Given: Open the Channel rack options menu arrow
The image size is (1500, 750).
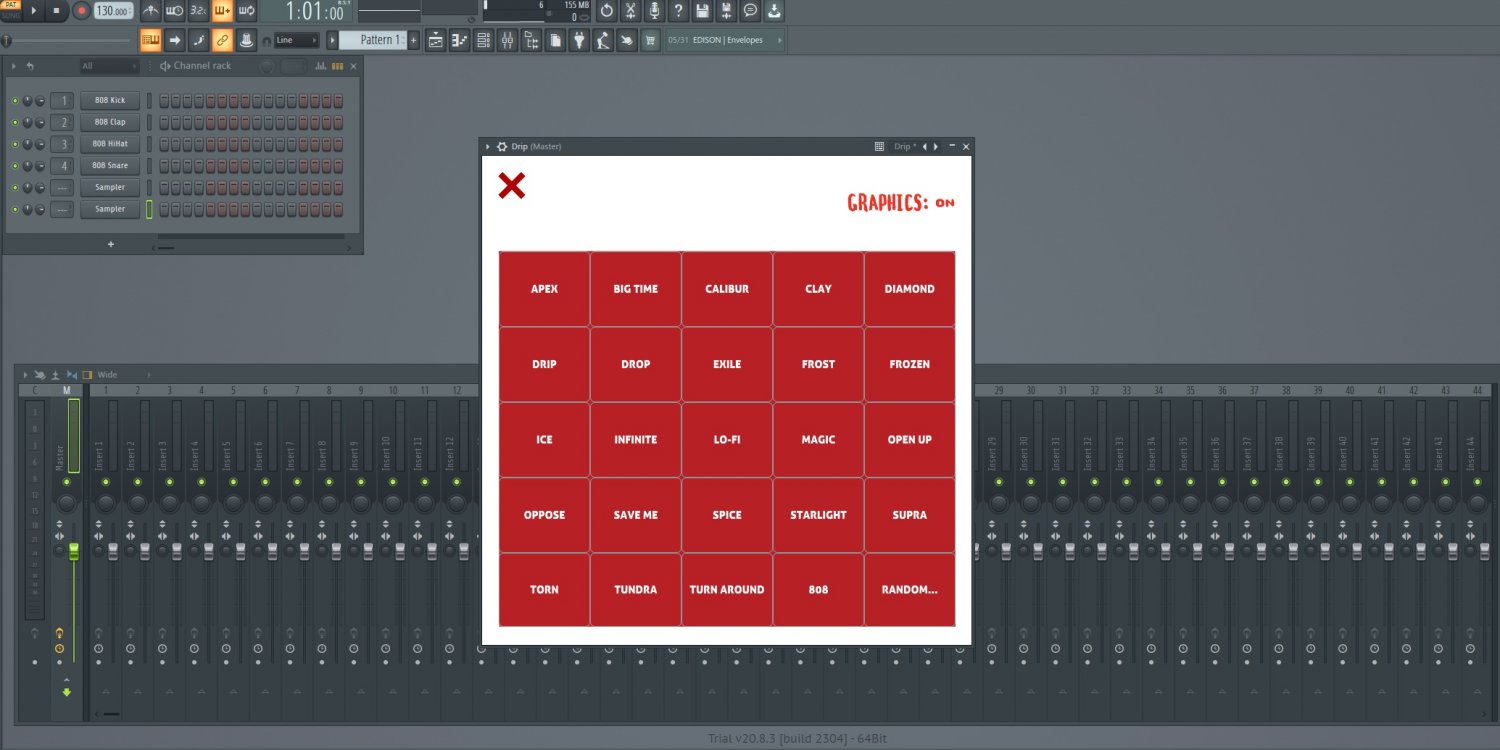Looking at the screenshot, I should [x=14, y=64].
